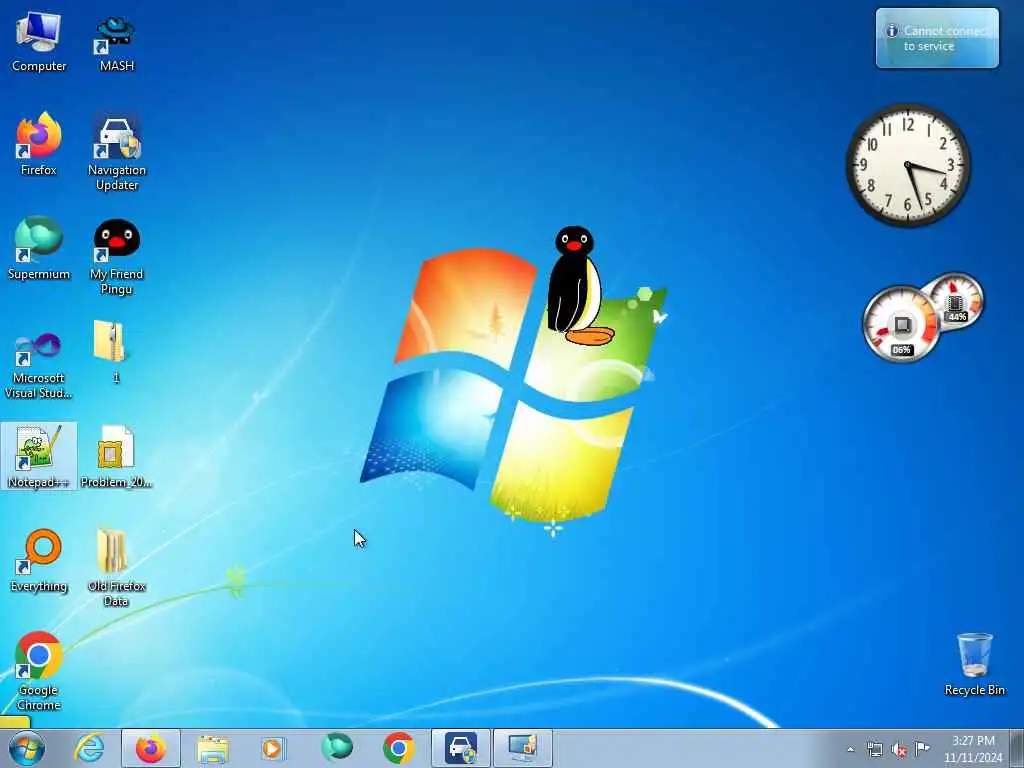Image resolution: width=1024 pixels, height=768 pixels.
Task: Open the network tray icon
Action: point(874,749)
